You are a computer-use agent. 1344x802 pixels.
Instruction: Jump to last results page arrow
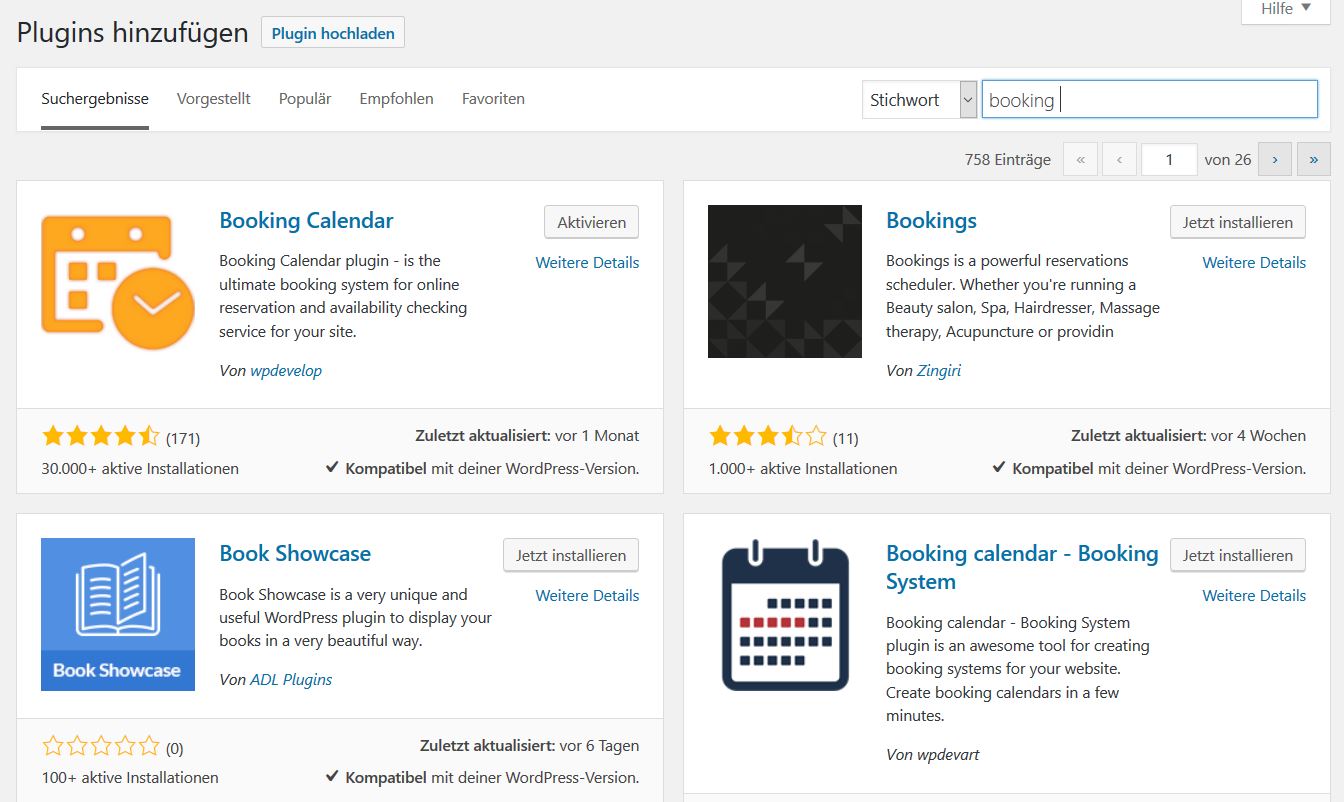point(1313,159)
